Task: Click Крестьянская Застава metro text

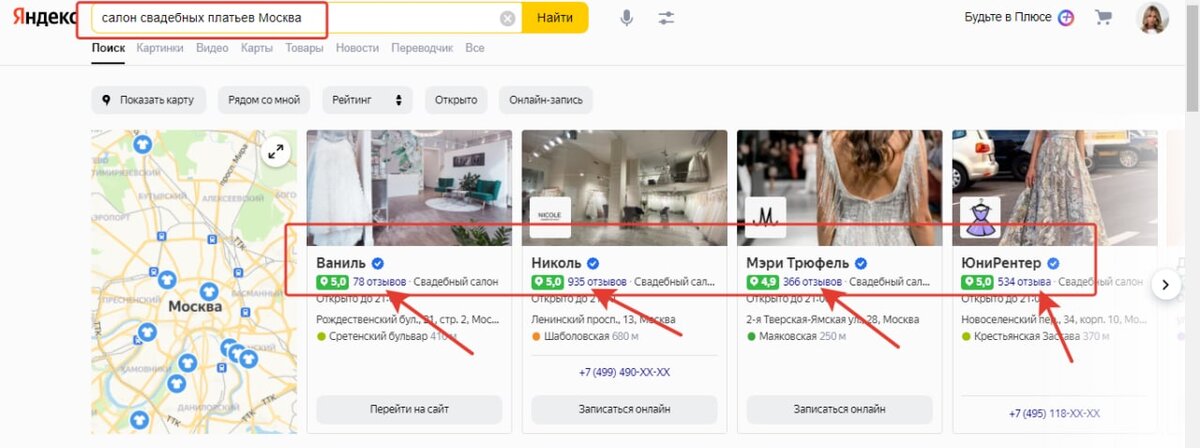Action: [x=1027, y=337]
